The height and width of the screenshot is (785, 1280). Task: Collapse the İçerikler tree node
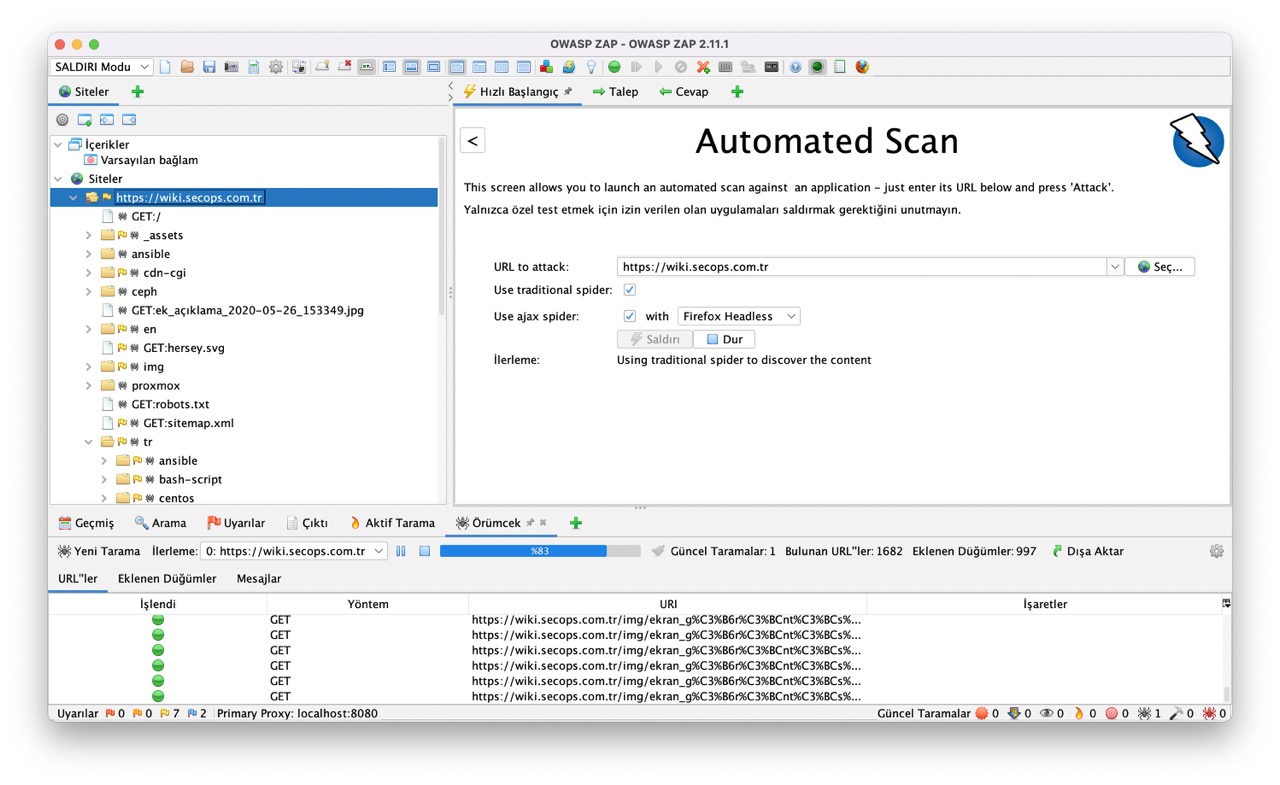pyautogui.click(x=58, y=145)
